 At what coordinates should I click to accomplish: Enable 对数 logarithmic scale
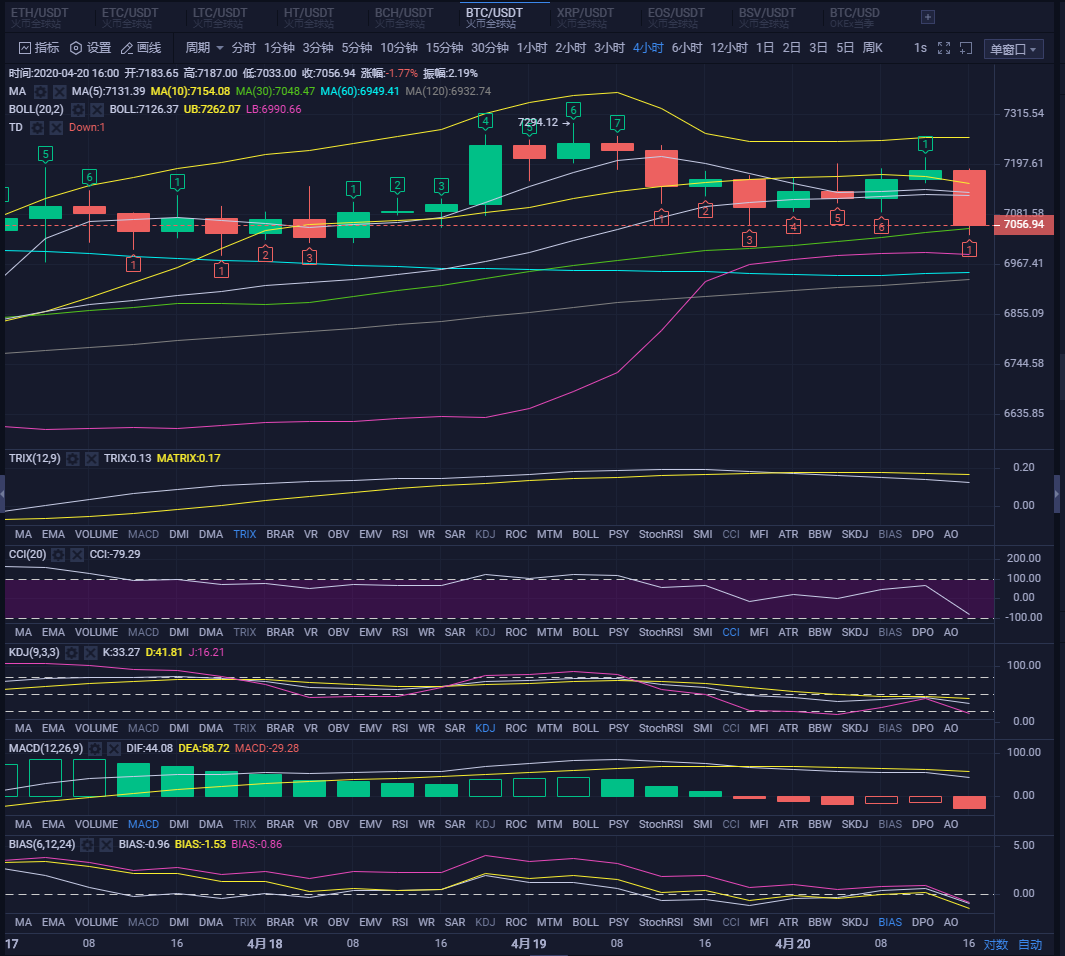[x=995, y=943]
